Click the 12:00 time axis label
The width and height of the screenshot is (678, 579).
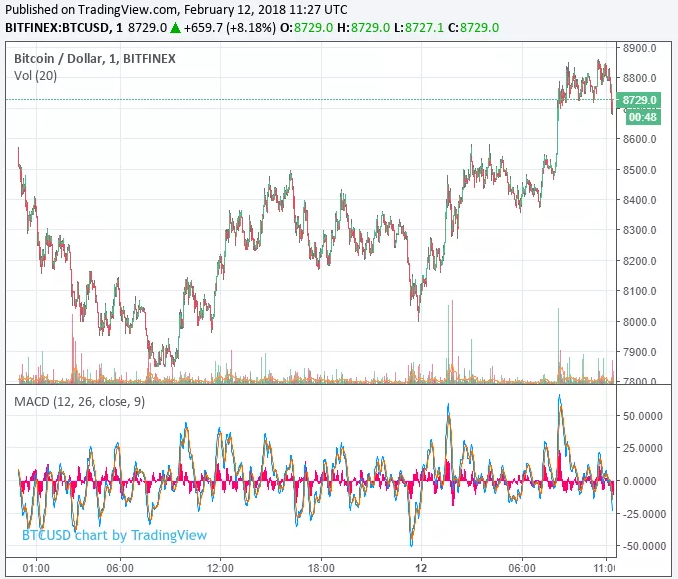click(220, 568)
